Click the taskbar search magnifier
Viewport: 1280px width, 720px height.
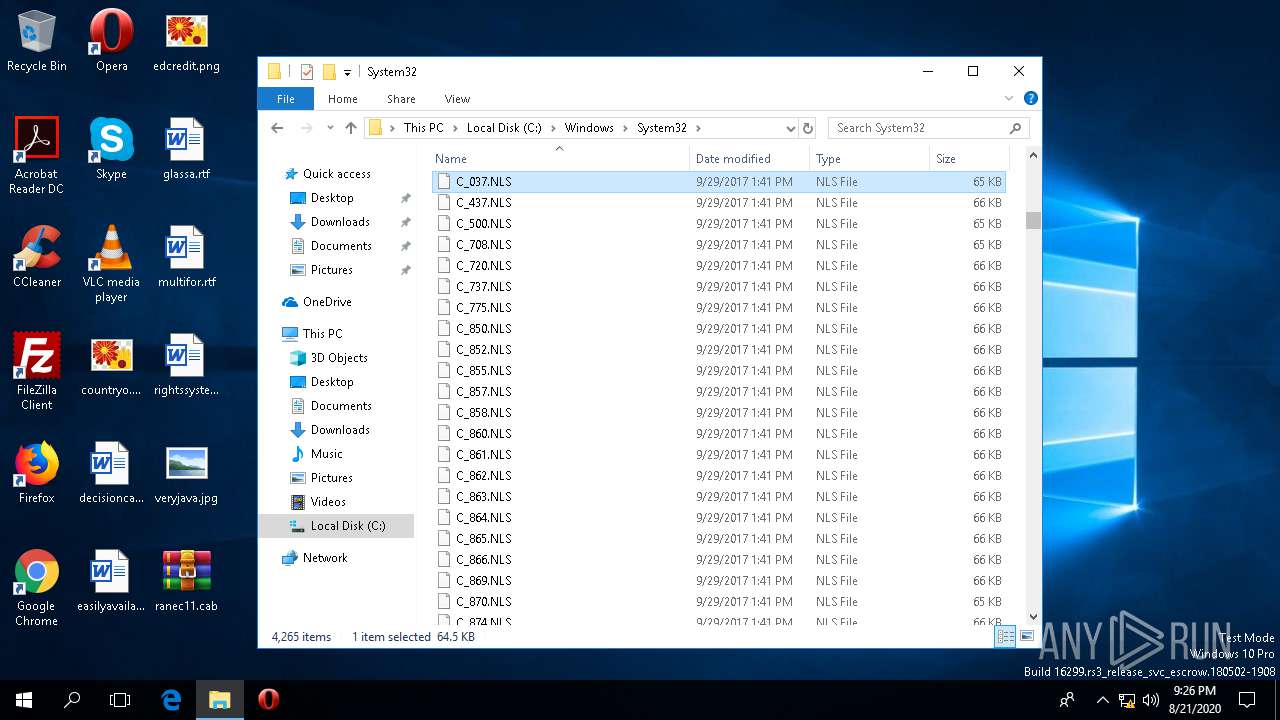(72, 700)
